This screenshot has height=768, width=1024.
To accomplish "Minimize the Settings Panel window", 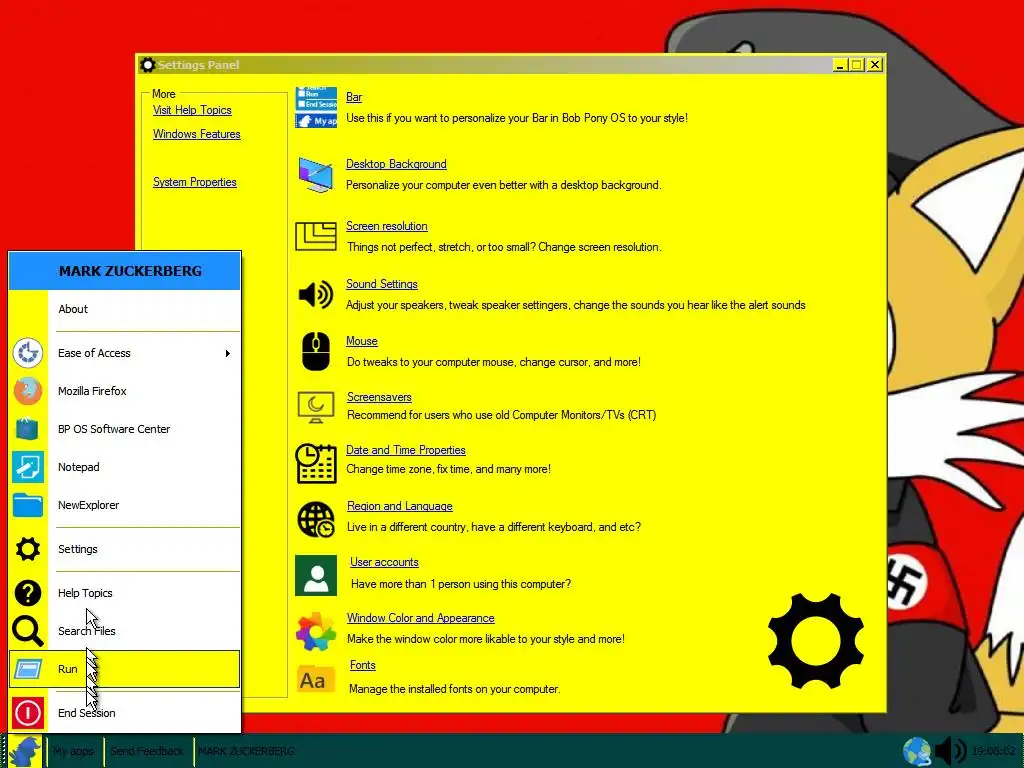I will click(x=840, y=65).
